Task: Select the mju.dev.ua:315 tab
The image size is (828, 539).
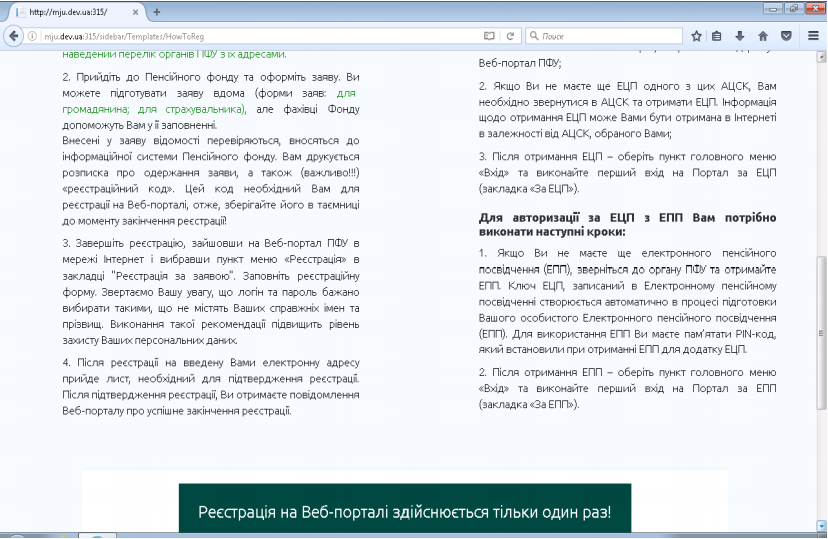Action: point(74,12)
